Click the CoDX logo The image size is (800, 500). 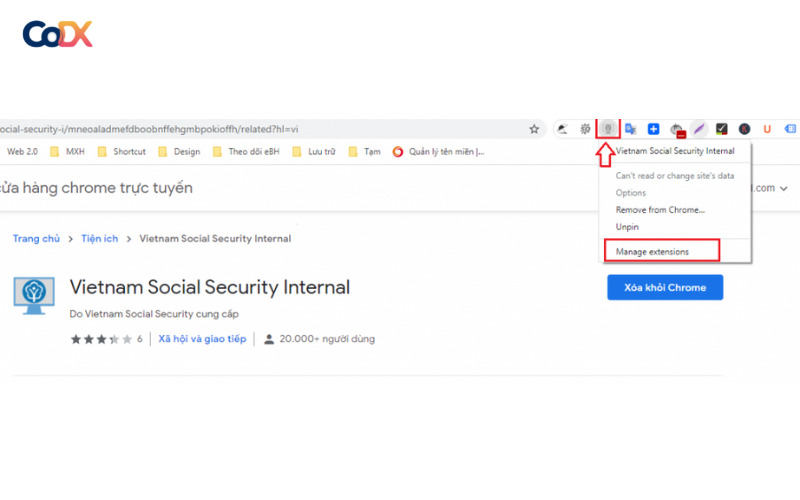click(x=58, y=34)
